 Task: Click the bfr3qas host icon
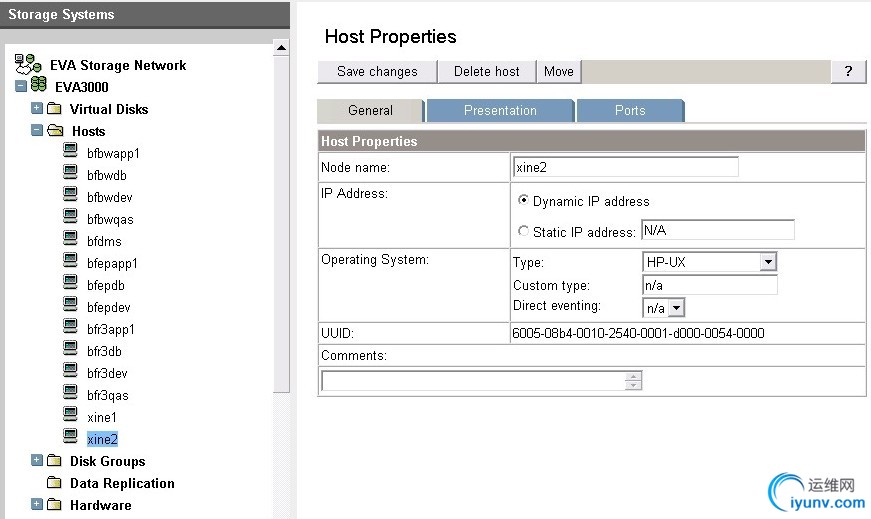[x=71, y=392]
